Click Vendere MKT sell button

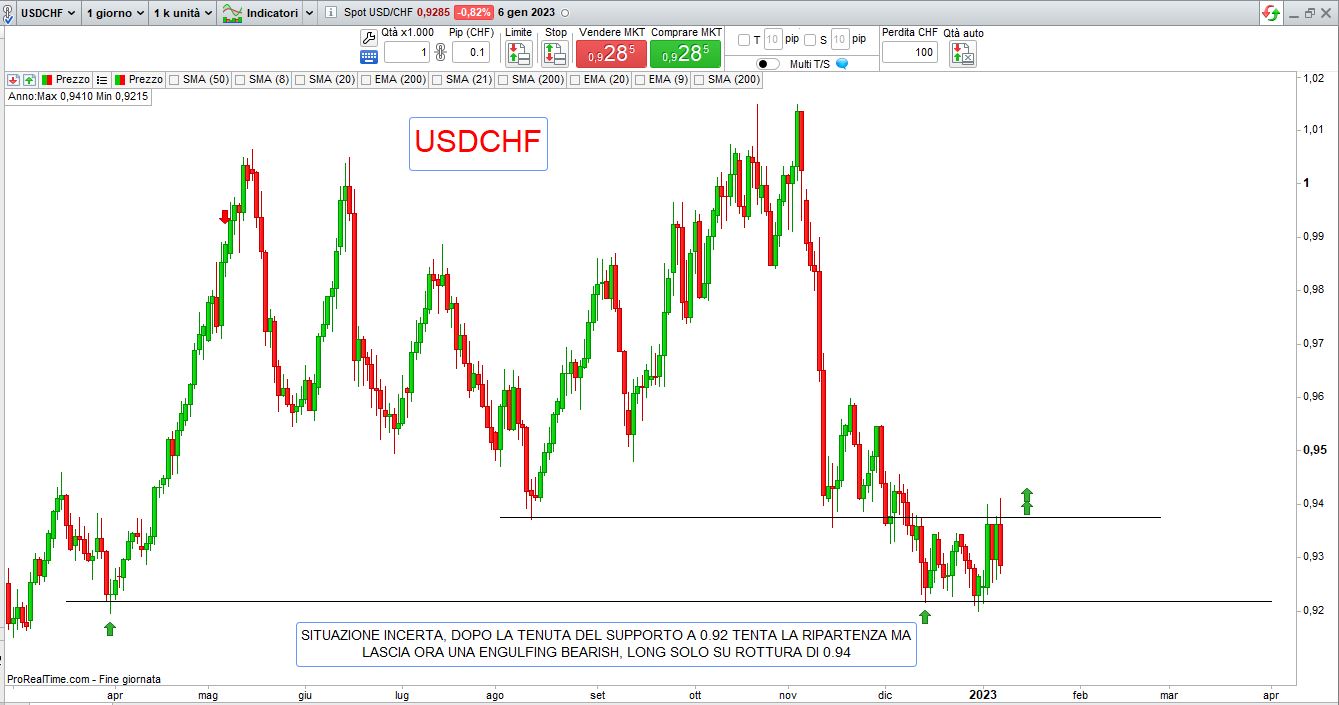click(x=612, y=53)
